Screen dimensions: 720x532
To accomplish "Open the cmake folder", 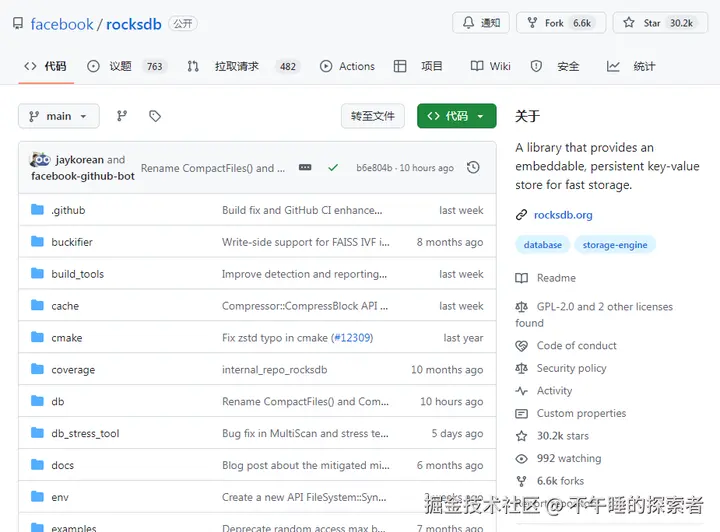I will click(67, 338).
